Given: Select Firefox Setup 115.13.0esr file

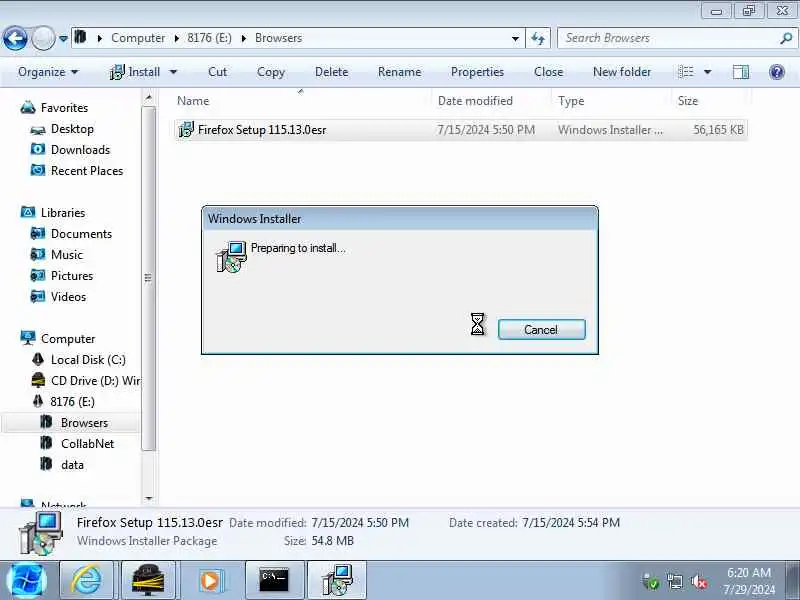Looking at the screenshot, I should pyautogui.click(x=461, y=130).
